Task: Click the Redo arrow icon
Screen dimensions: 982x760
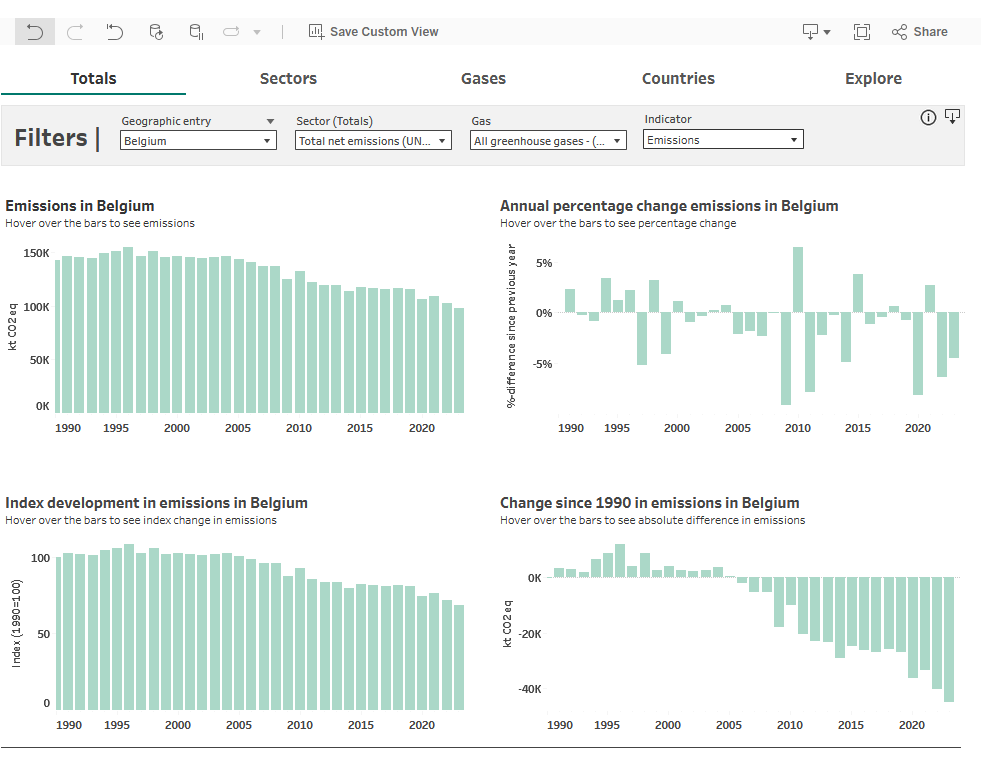Action: click(x=75, y=32)
